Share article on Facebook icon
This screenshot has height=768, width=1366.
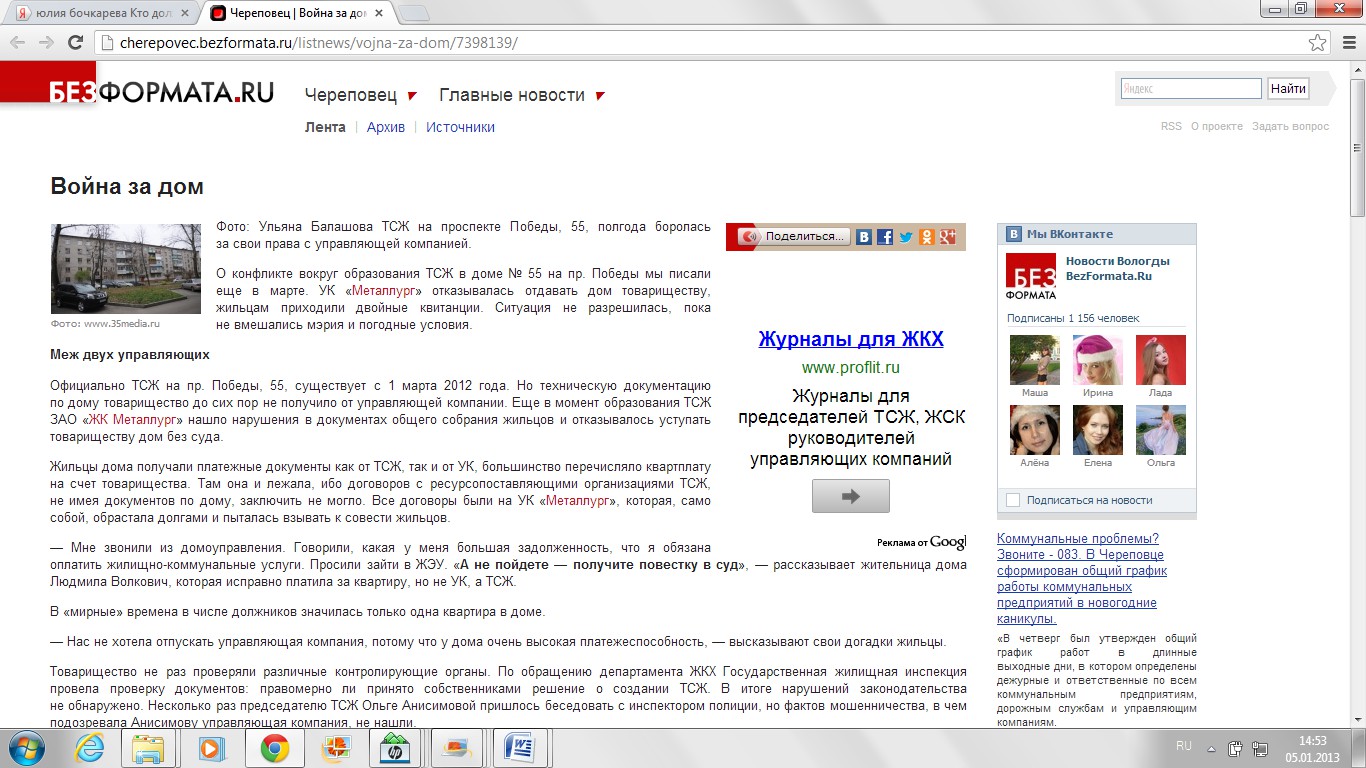pyautogui.click(x=885, y=237)
